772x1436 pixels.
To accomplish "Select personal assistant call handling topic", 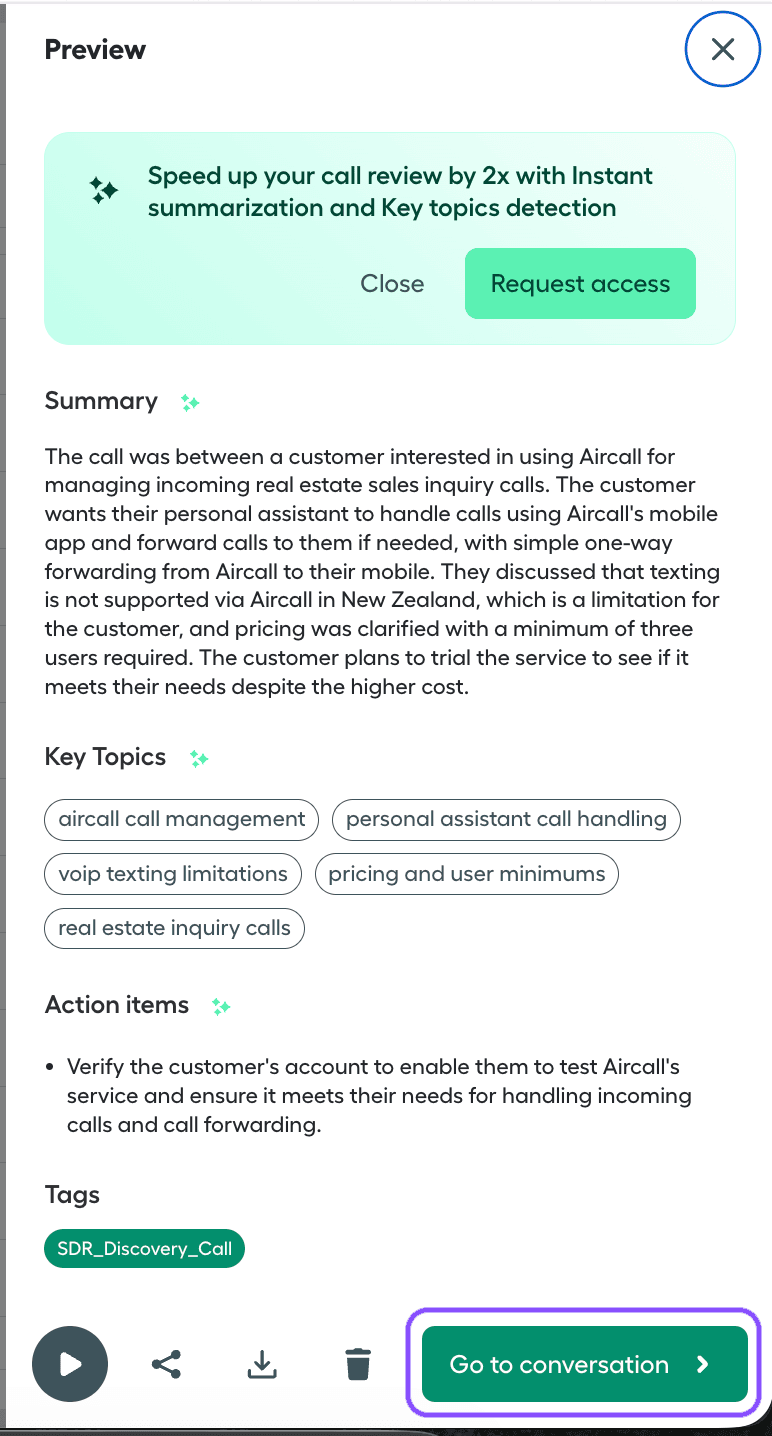I will pos(506,819).
